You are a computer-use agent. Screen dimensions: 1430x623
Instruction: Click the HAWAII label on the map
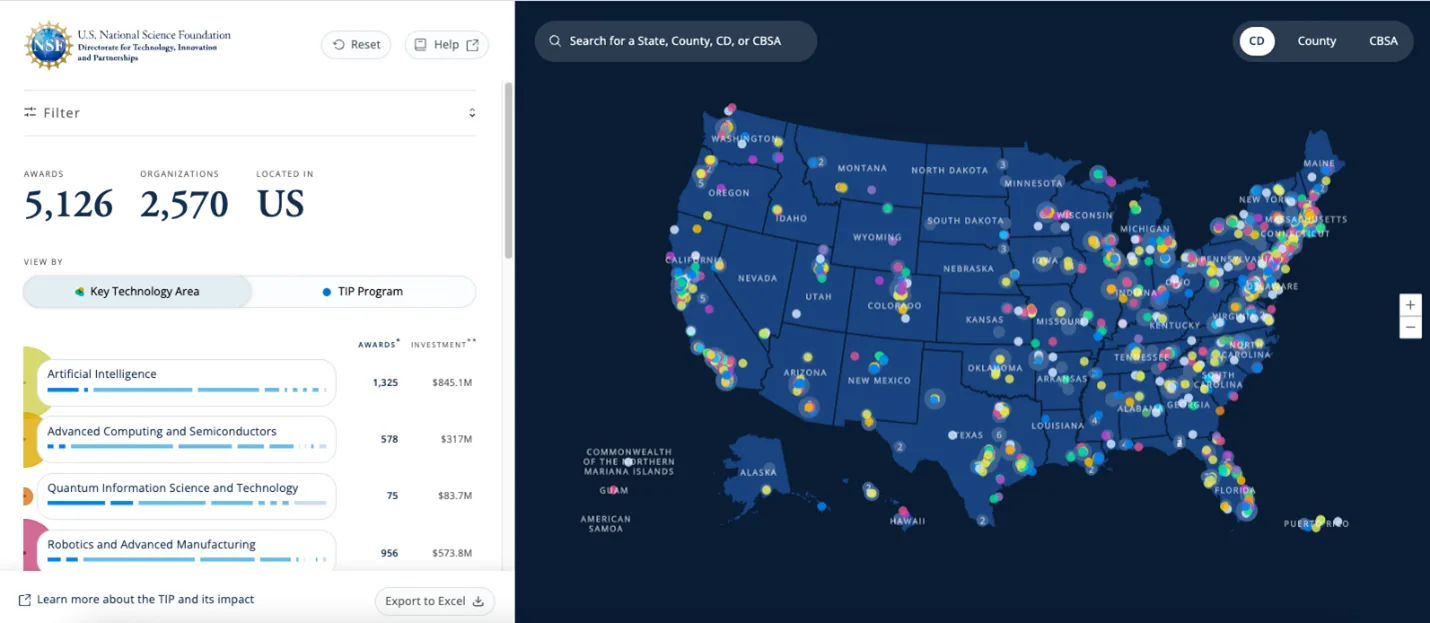(x=908, y=521)
